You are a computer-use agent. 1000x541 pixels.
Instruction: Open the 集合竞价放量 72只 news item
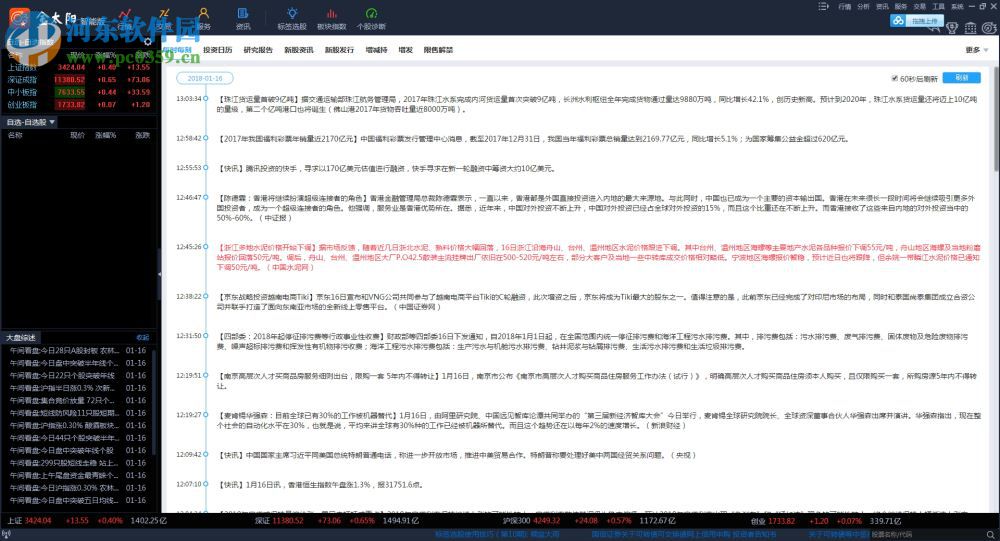77,400
